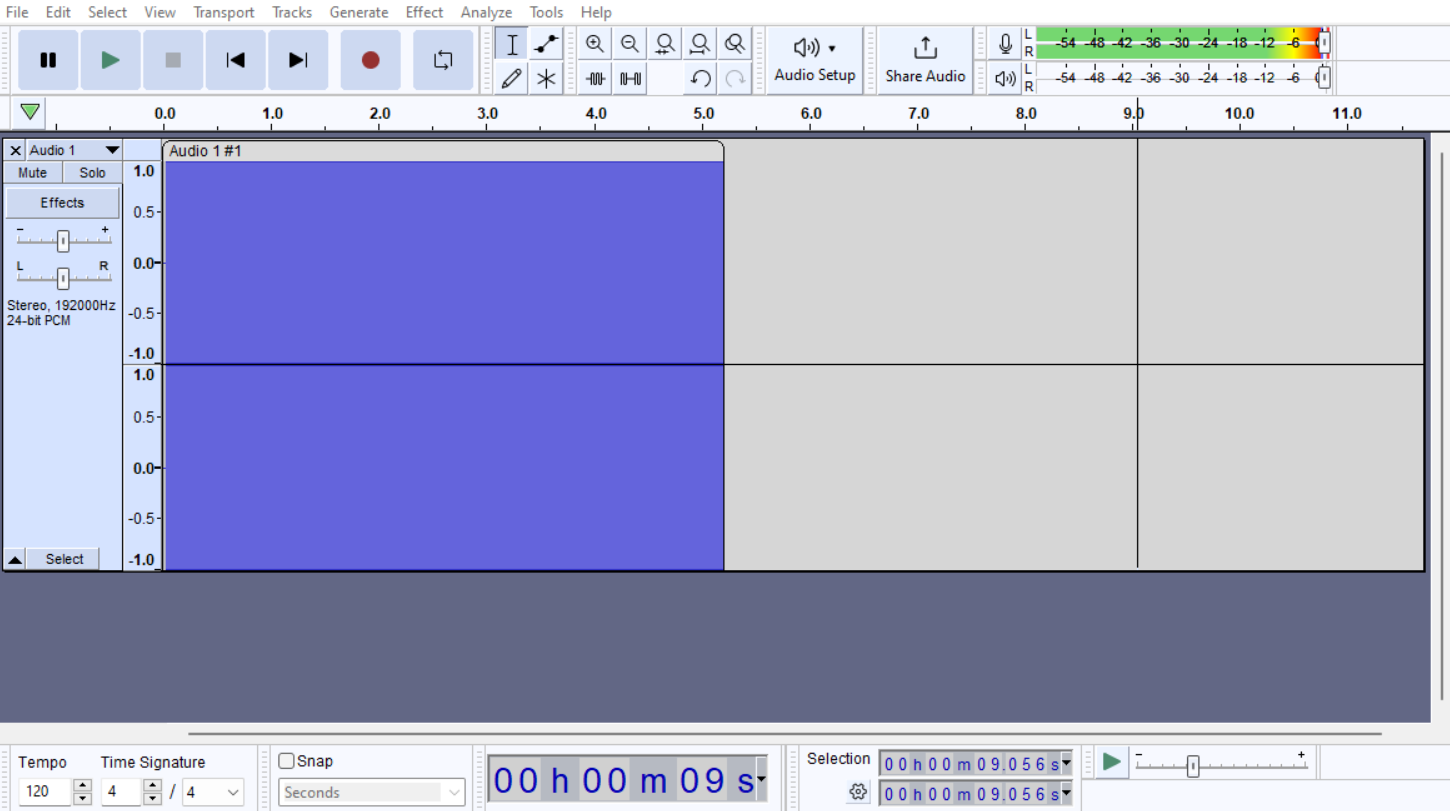Screen dimensions: 1450x811
Task: Skip to end of project
Action: point(298,60)
